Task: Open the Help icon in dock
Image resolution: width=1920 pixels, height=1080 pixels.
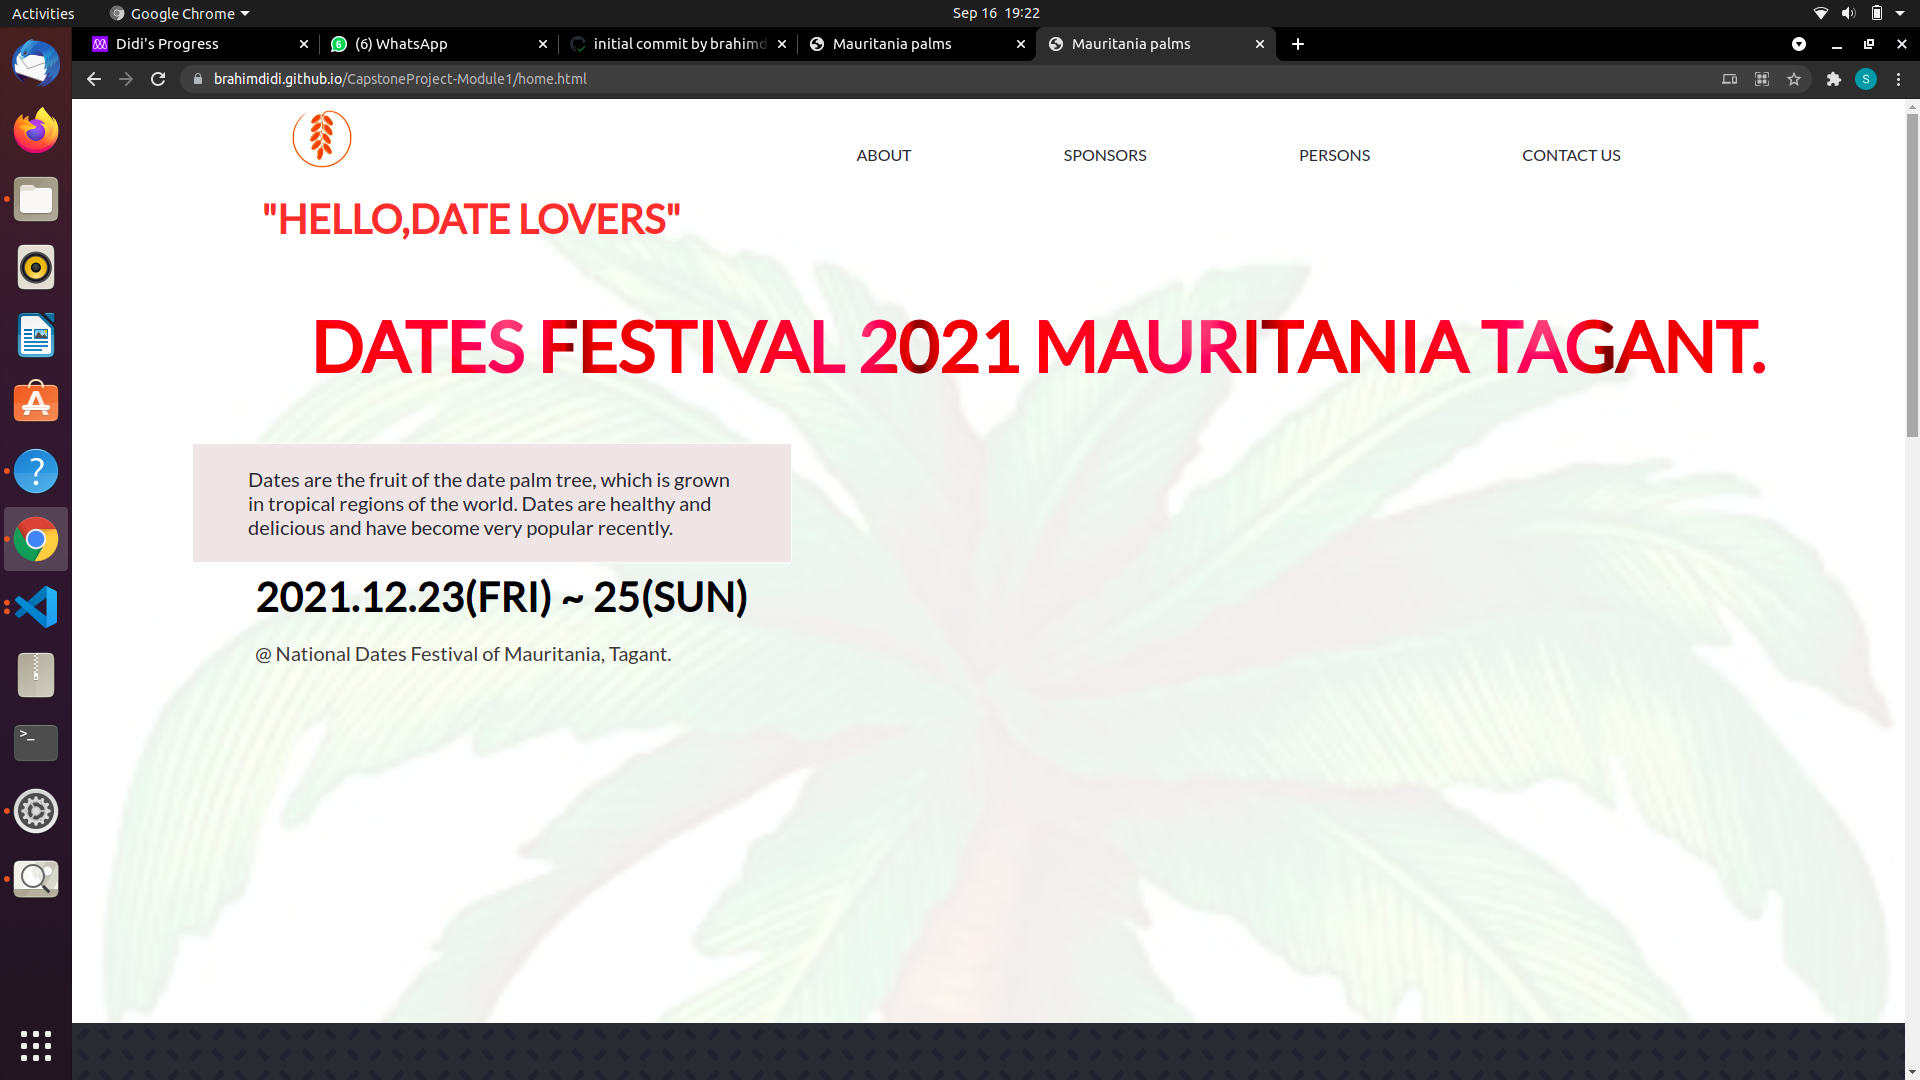Action: (36, 471)
